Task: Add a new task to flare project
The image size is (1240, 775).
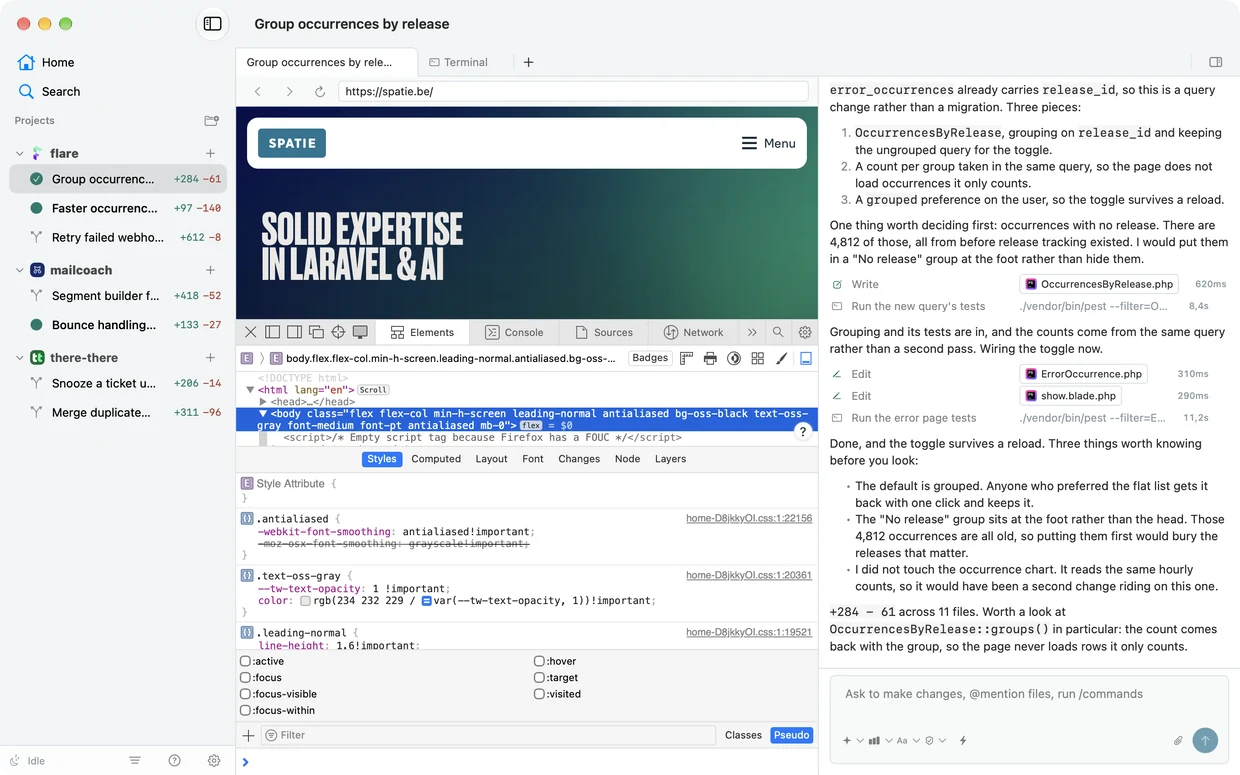Action: click(211, 153)
